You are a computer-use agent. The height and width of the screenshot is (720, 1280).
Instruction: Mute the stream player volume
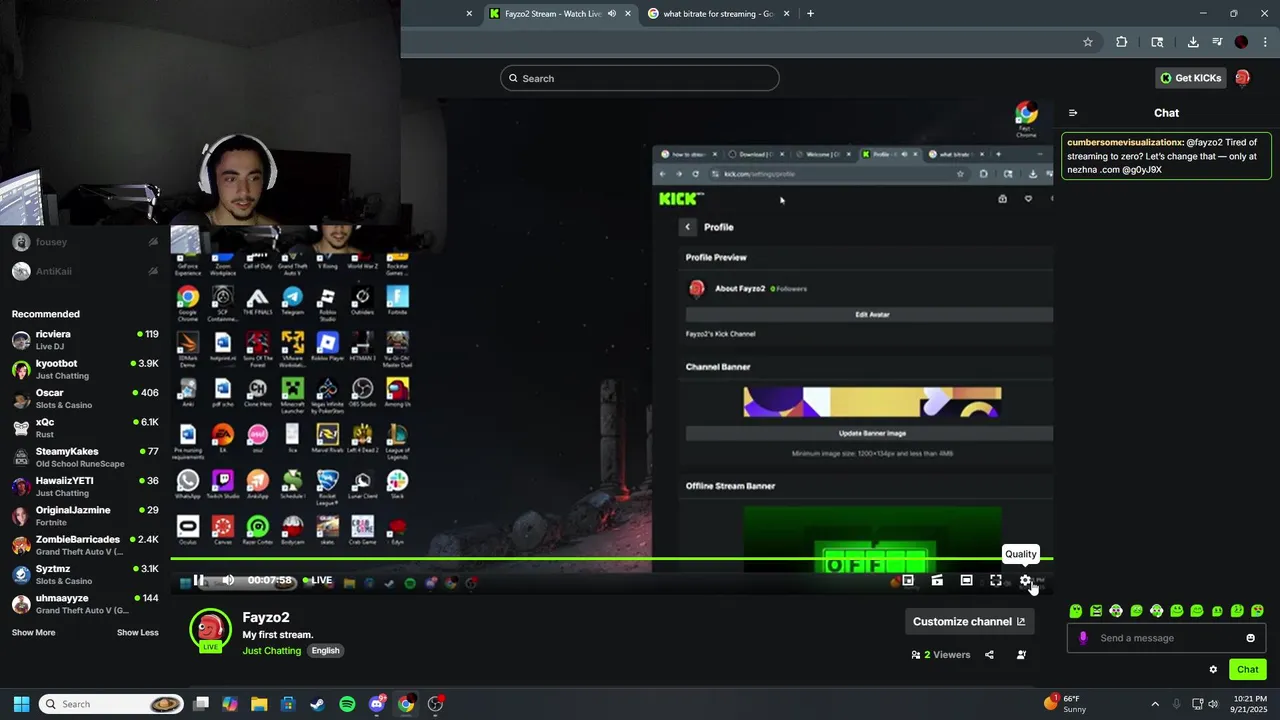coord(228,580)
